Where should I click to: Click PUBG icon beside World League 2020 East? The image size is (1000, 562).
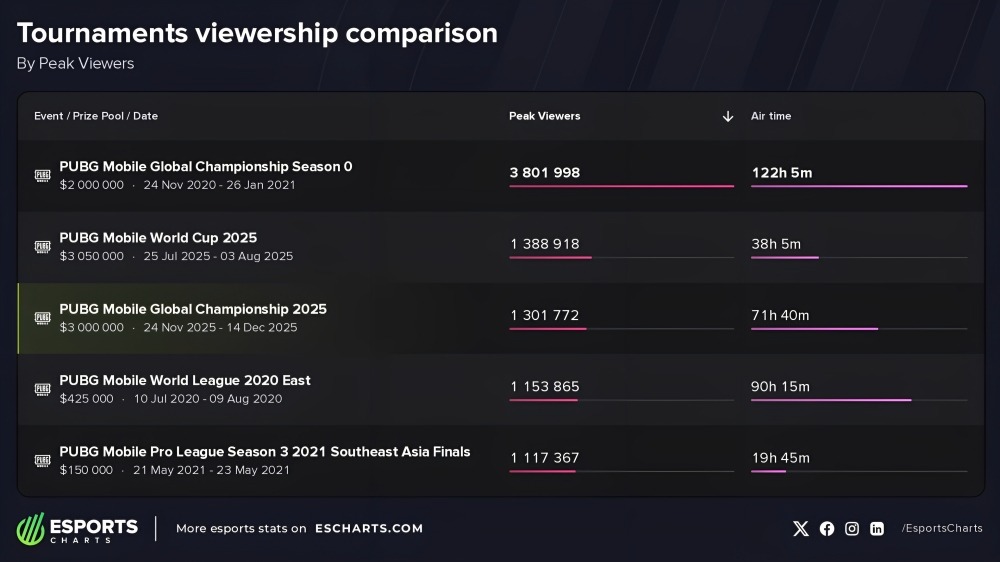point(42,389)
